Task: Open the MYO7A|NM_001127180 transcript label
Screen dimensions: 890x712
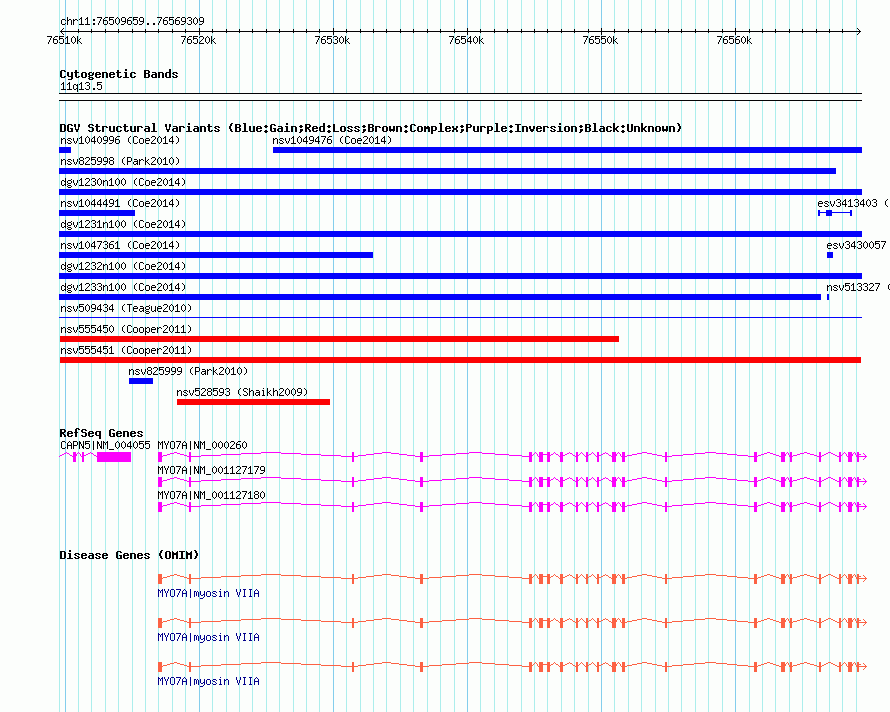Action: [x=211, y=495]
